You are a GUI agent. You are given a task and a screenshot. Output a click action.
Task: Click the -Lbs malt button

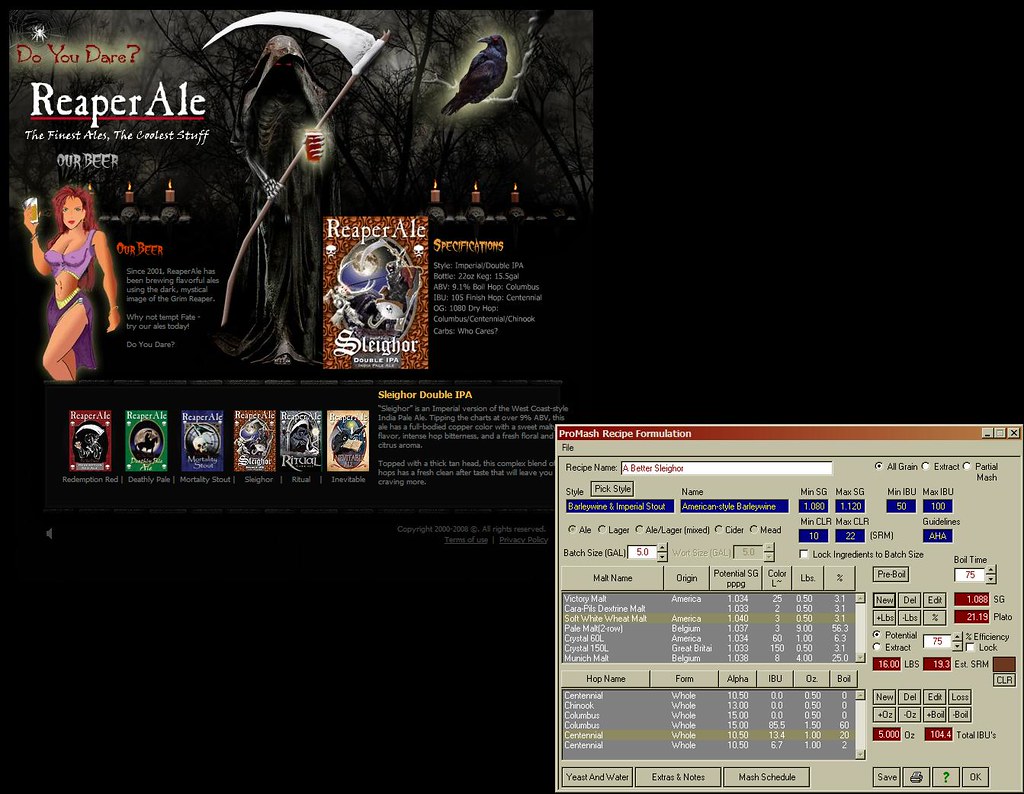(x=910, y=617)
